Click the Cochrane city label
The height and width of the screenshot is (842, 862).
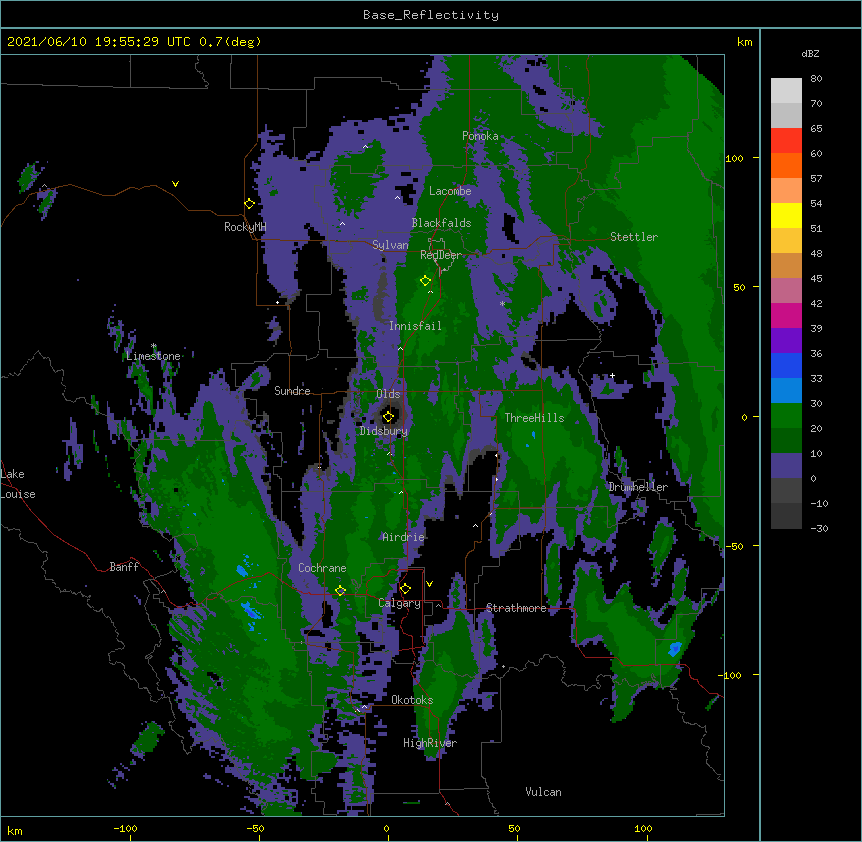322,568
